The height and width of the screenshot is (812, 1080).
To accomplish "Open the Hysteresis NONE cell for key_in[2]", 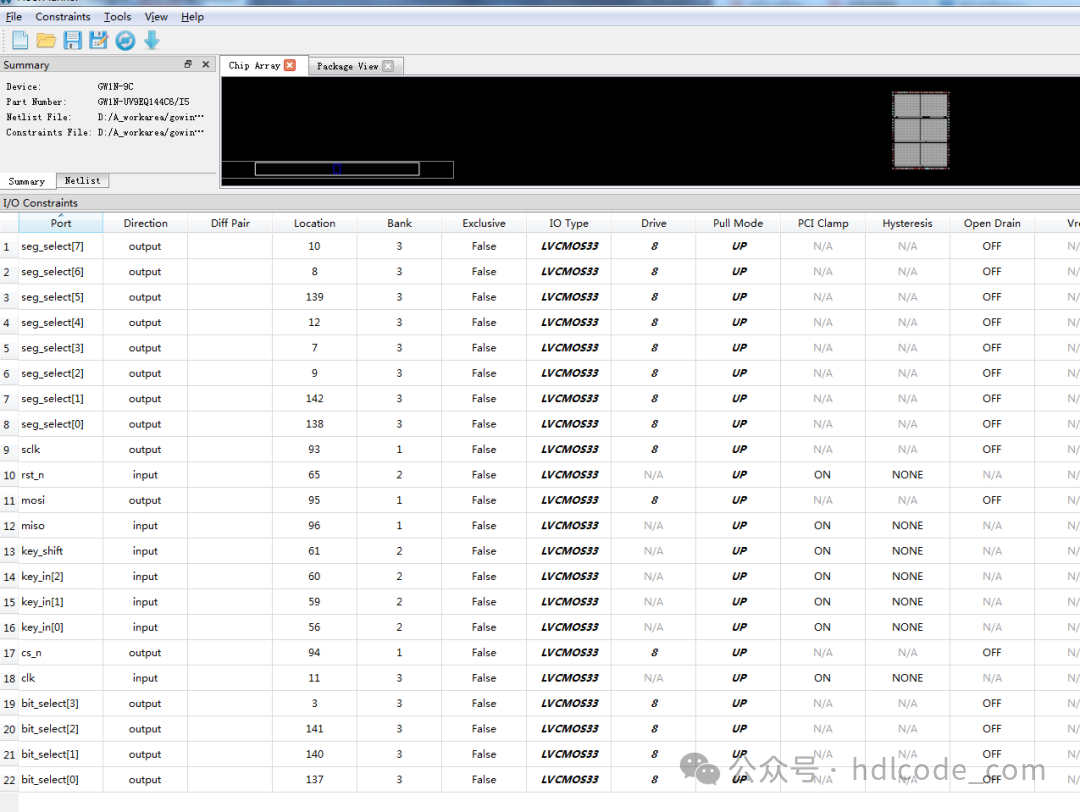I will click(x=908, y=576).
